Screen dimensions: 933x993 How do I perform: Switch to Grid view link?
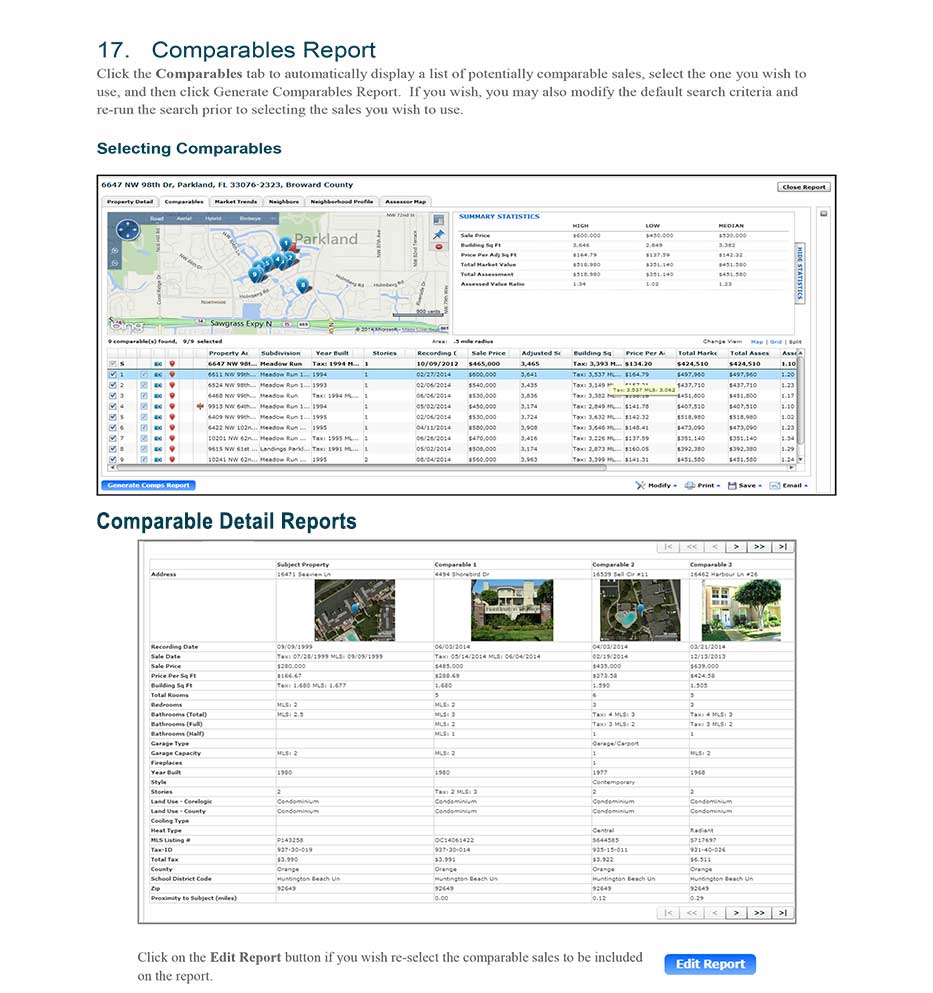tap(776, 342)
